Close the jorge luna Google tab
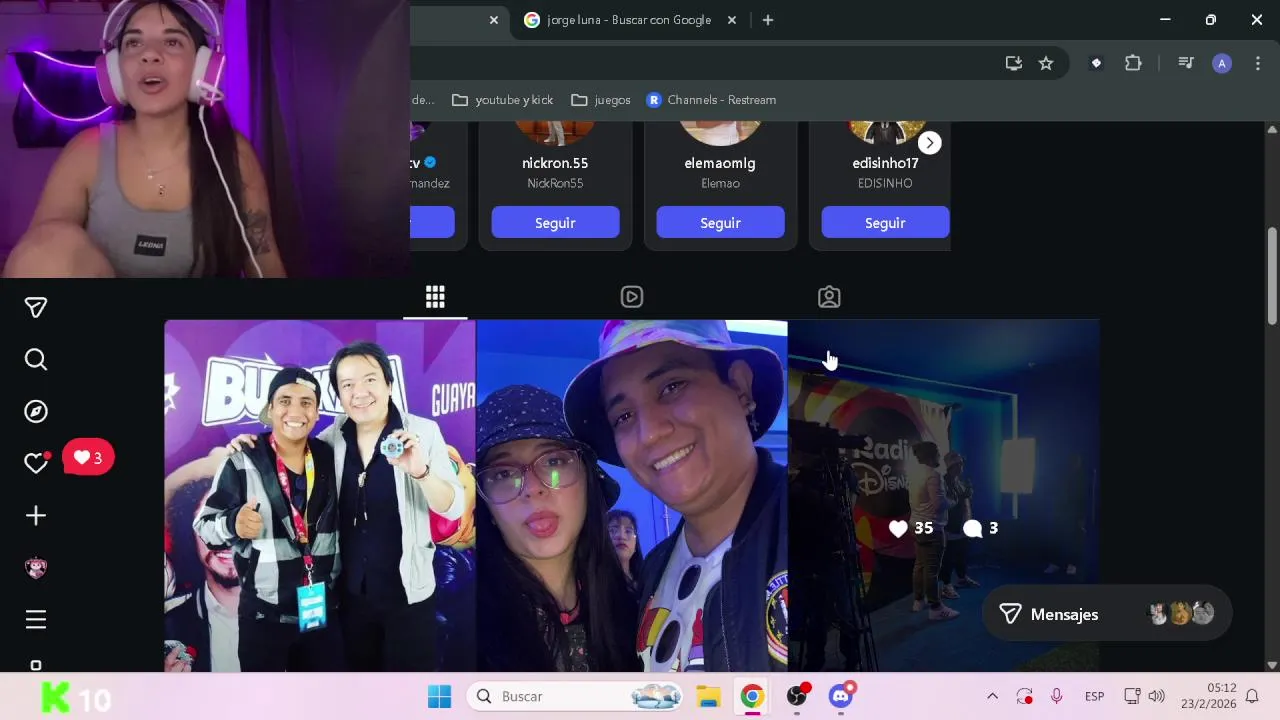Screen dimensions: 1280x720 tap(732, 20)
